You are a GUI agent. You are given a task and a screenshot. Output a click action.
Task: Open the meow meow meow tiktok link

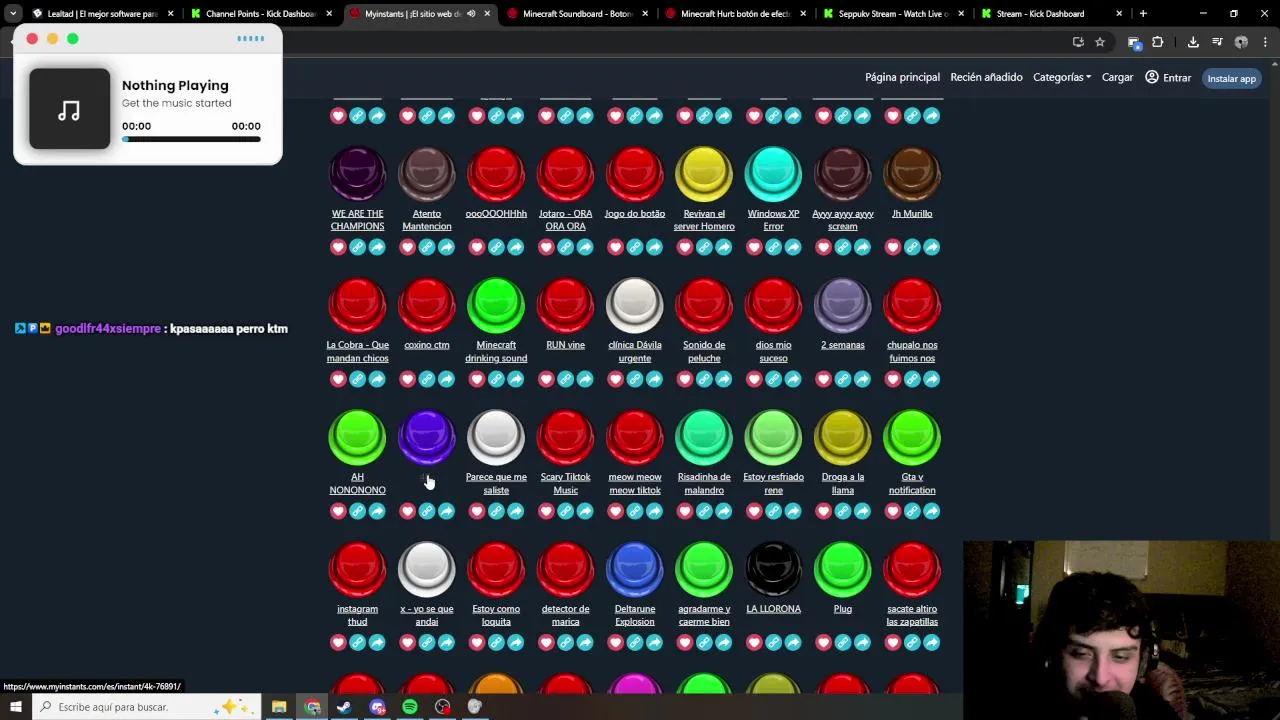635,483
